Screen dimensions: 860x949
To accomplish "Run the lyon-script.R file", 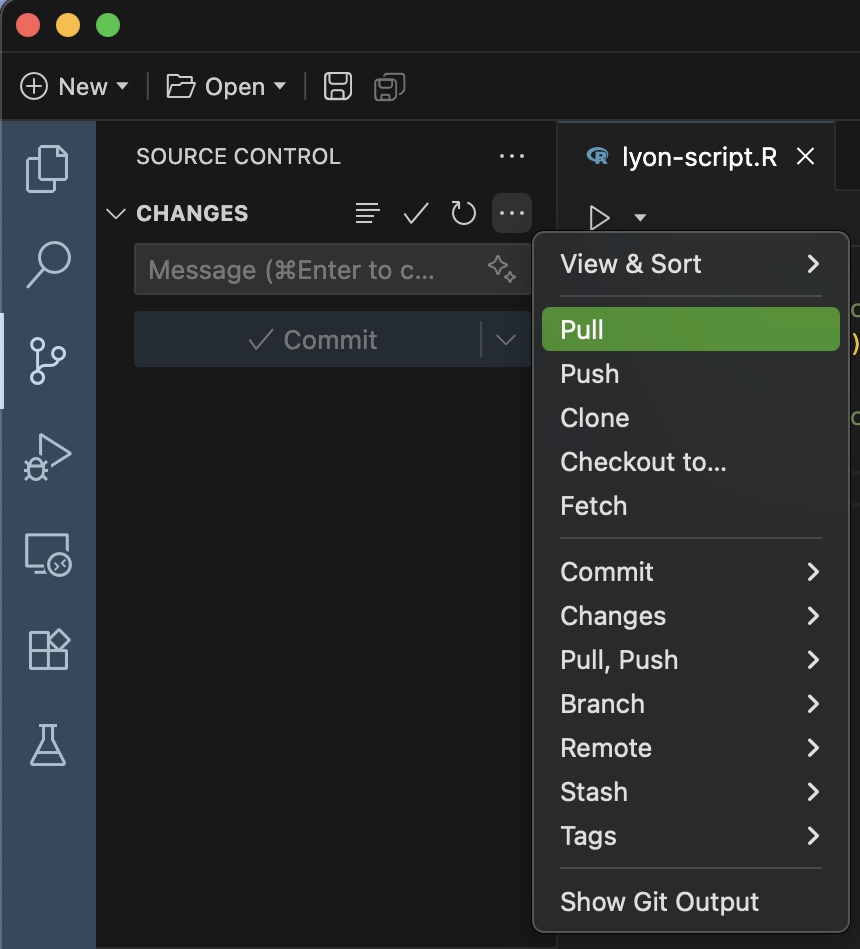I will 600,218.
